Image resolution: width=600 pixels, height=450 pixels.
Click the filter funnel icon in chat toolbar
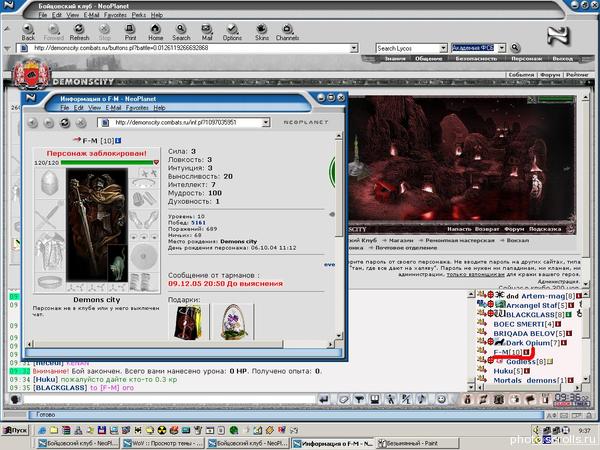(x=359, y=399)
